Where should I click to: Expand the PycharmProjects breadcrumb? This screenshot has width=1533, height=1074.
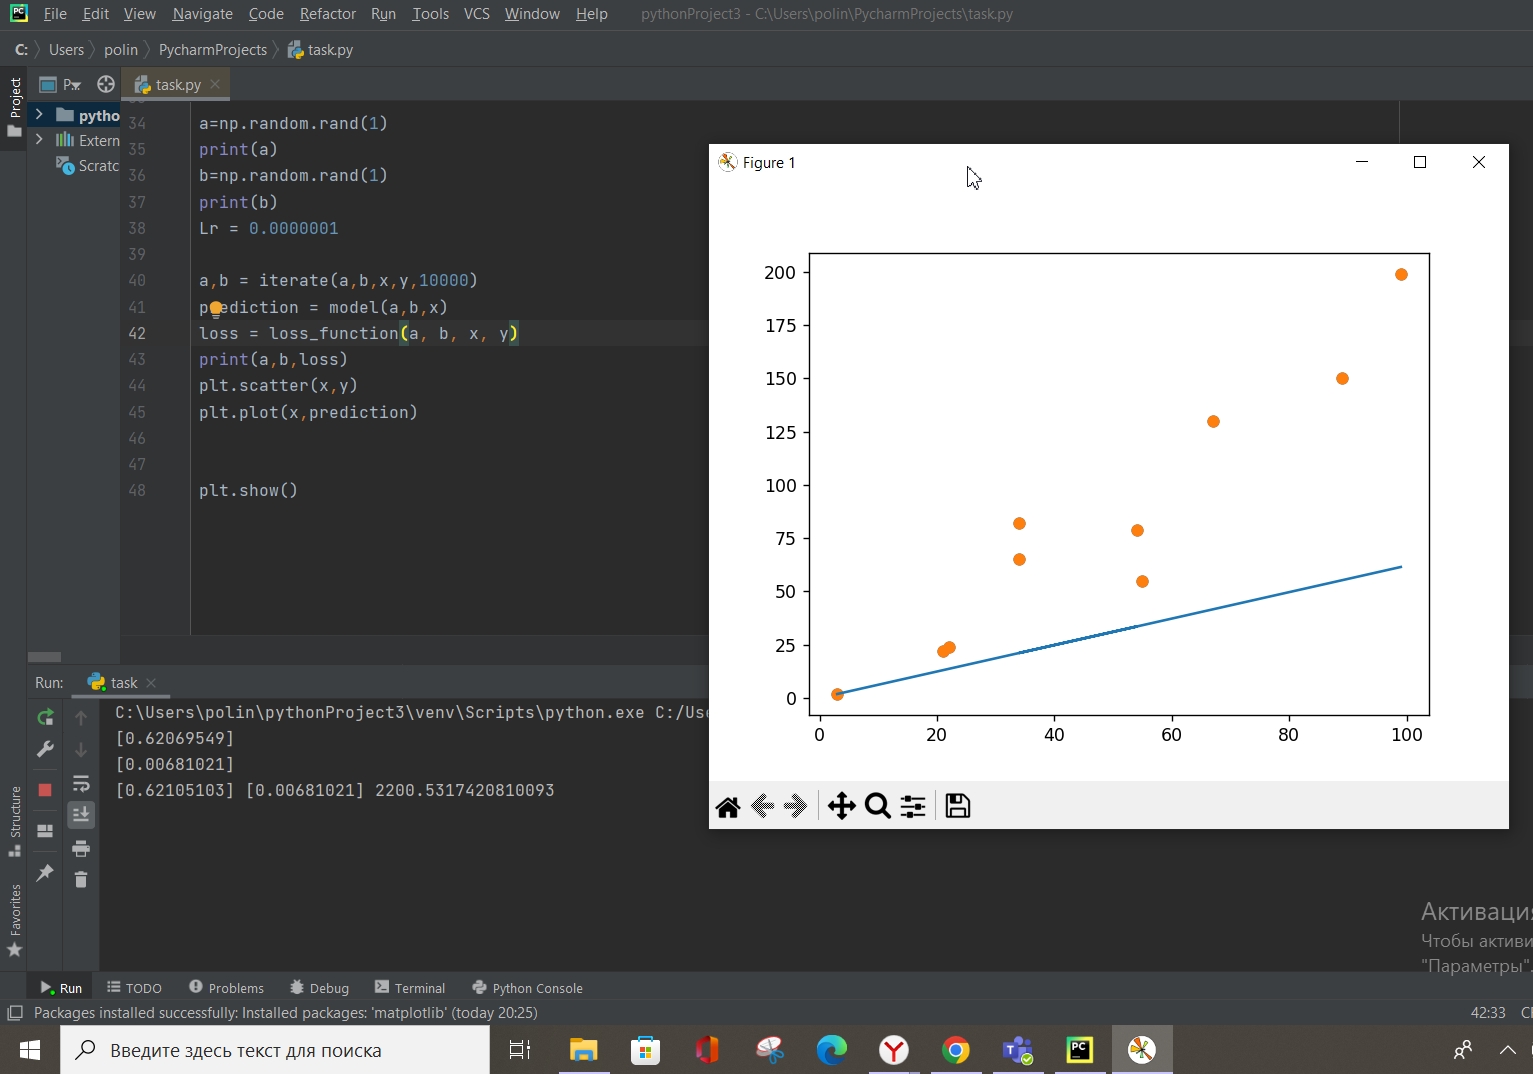click(213, 49)
